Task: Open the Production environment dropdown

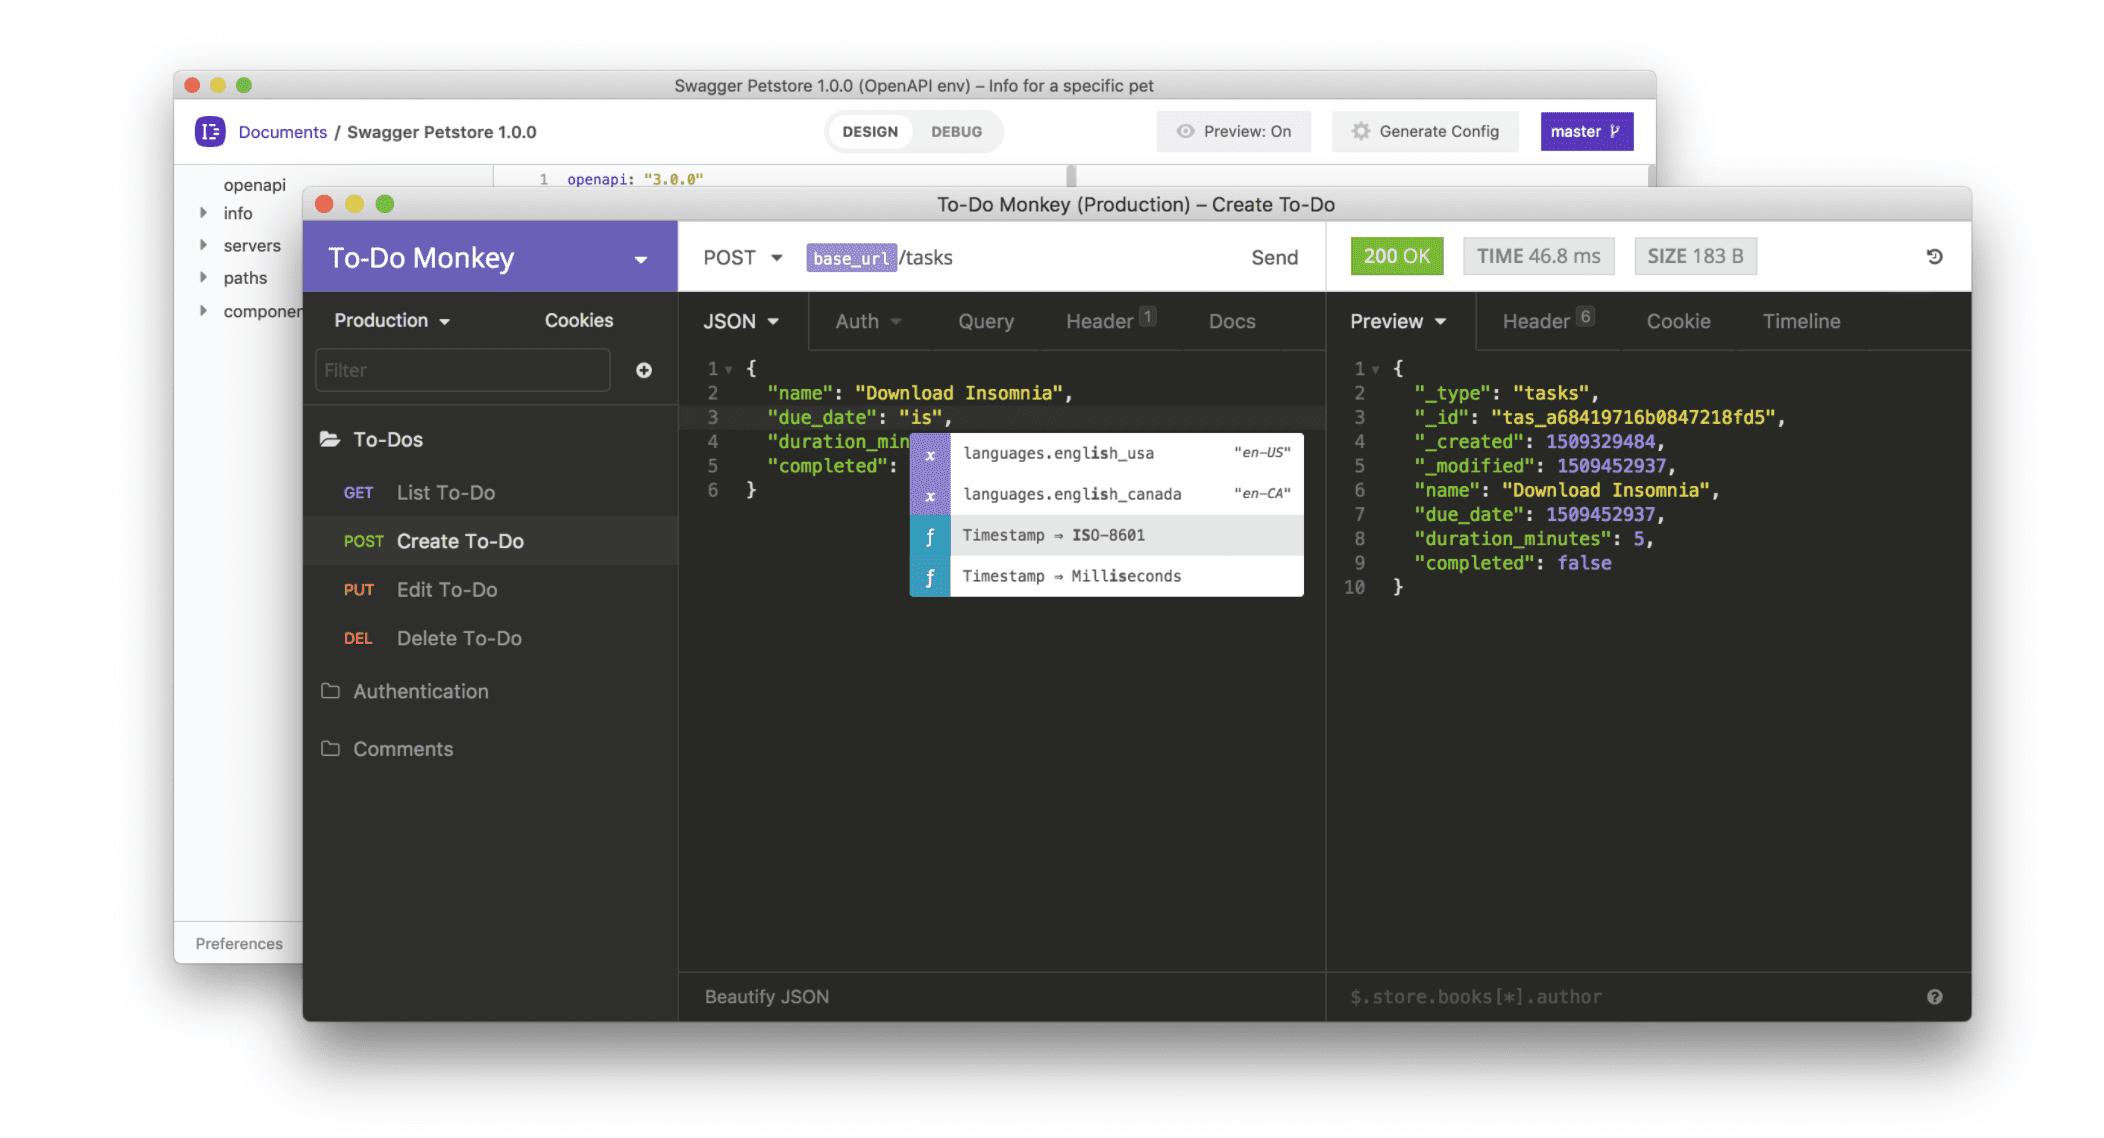Action: tap(392, 320)
